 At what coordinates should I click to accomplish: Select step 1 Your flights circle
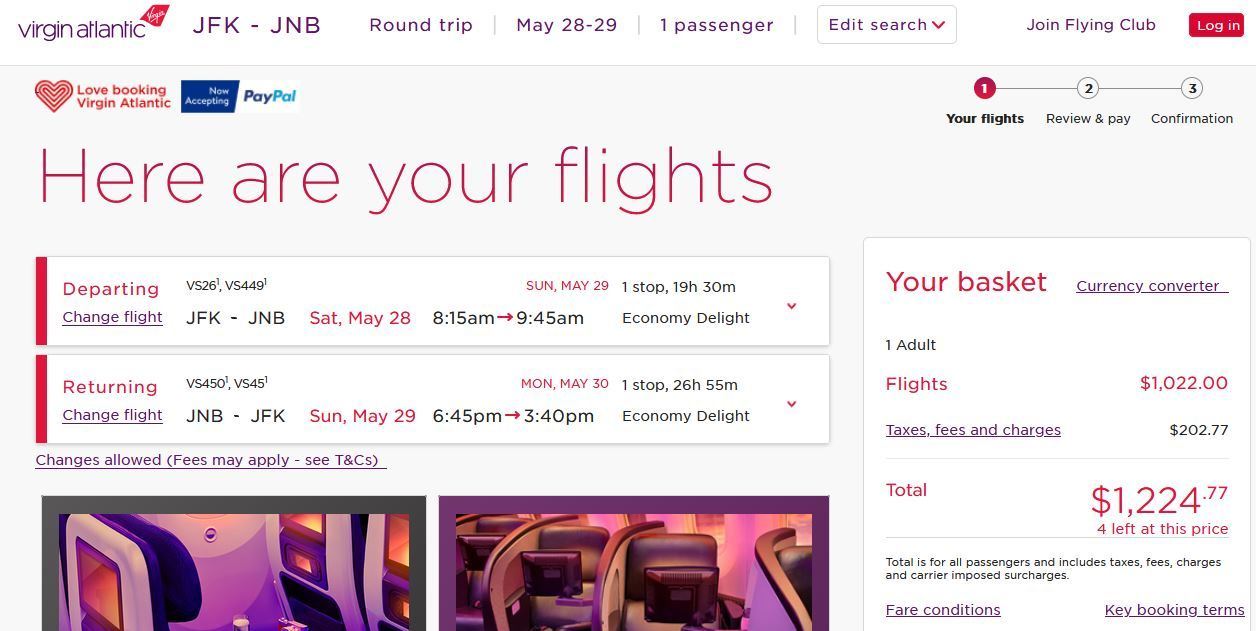pyautogui.click(x=984, y=89)
